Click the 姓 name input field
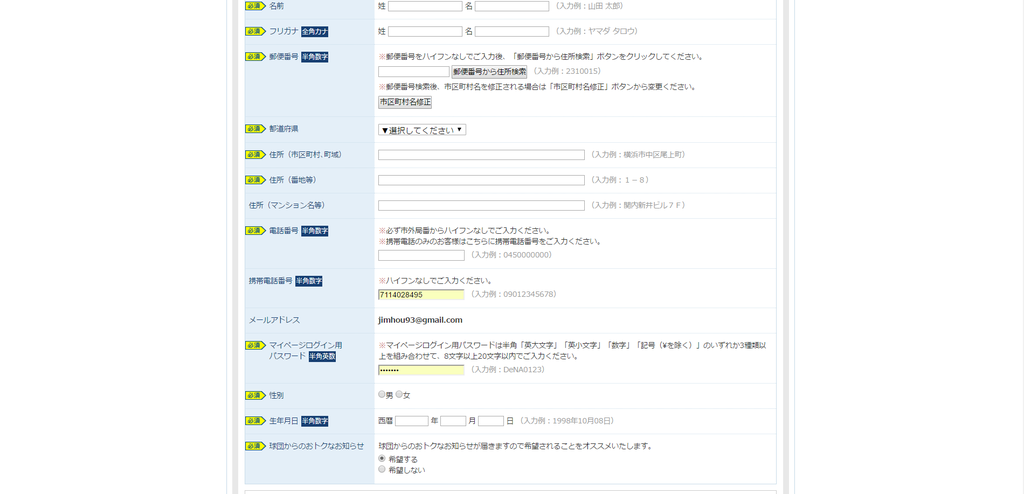This screenshot has height=494, width=1024. click(x=425, y=7)
